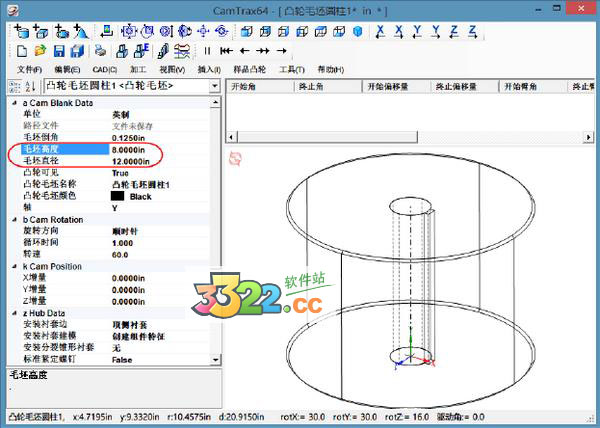Save with the single floppy disk icon
Image resolution: width=600 pixels, height=428 pixels.
pyautogui.click(x=59, y=50)
